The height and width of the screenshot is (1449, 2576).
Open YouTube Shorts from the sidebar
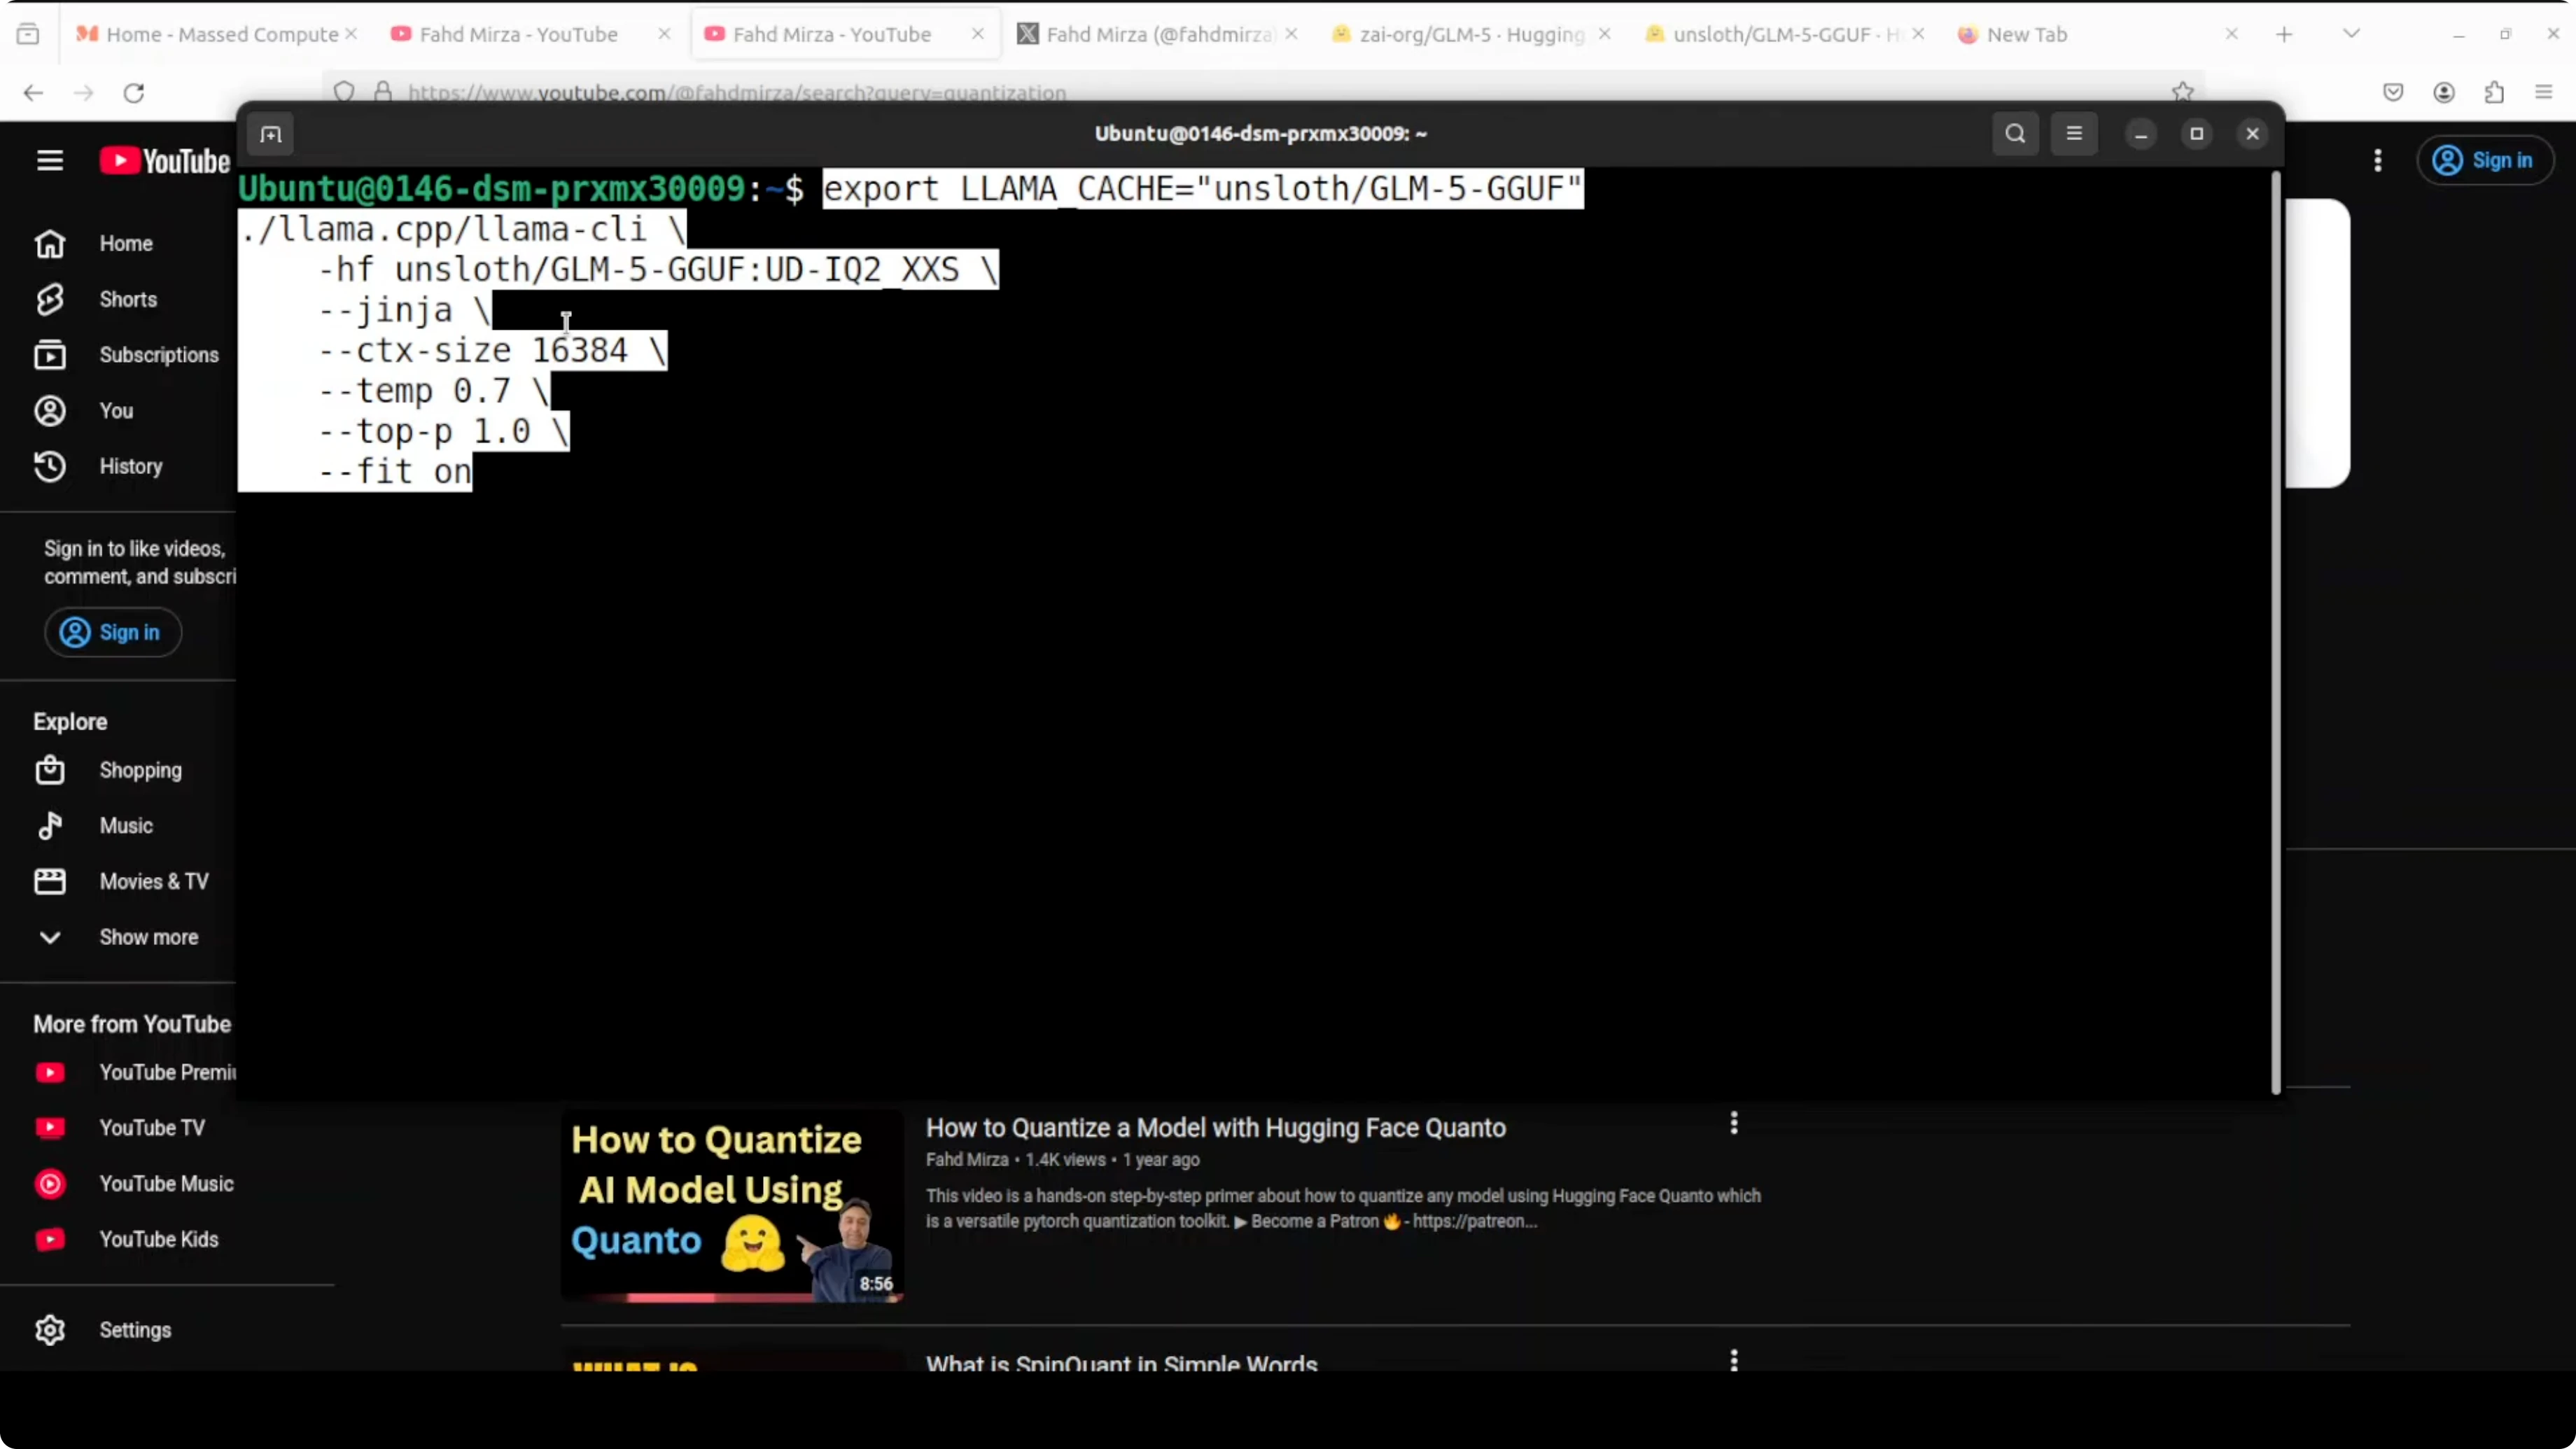coord(127,299)
